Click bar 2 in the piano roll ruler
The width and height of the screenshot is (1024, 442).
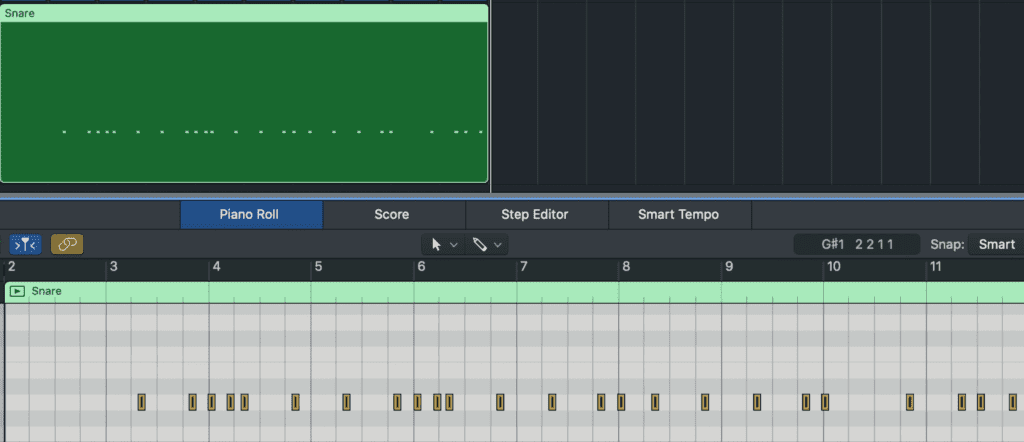(11, 266)
